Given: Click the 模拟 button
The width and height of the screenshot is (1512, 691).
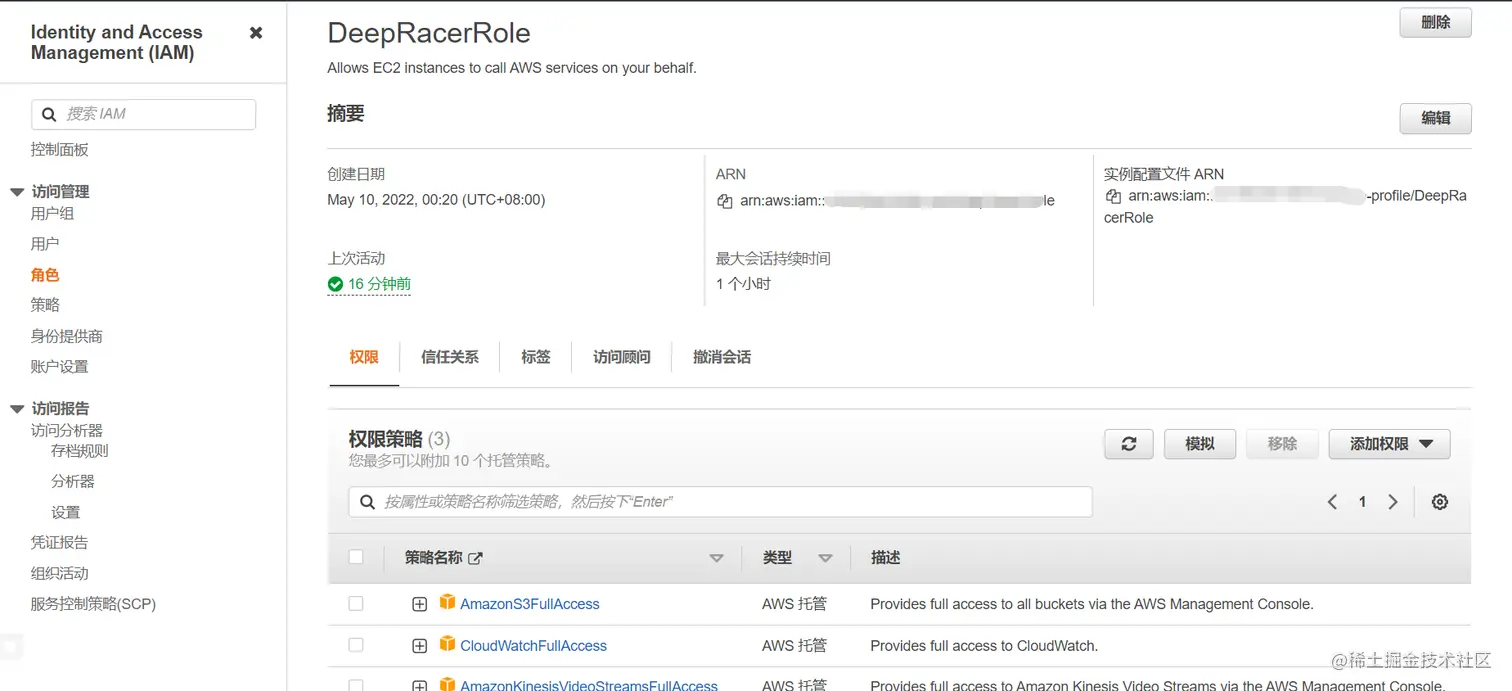Looking at the screenshot, I should [1200, 444].
